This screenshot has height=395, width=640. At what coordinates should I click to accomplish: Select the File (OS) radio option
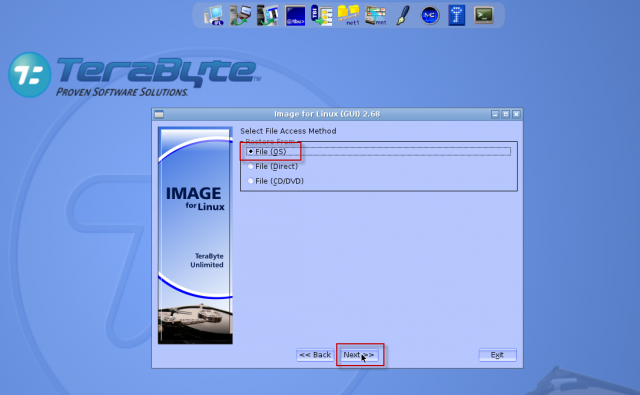267,152
